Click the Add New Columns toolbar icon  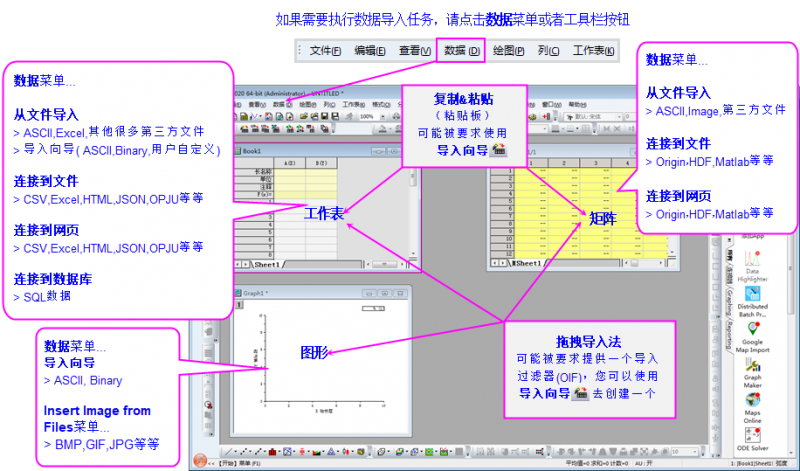click(x=546, y=116)
